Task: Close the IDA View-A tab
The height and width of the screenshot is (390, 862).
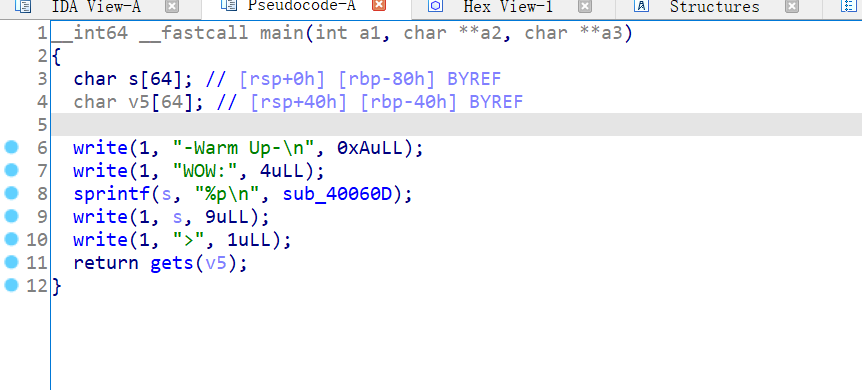Action: 172,6
